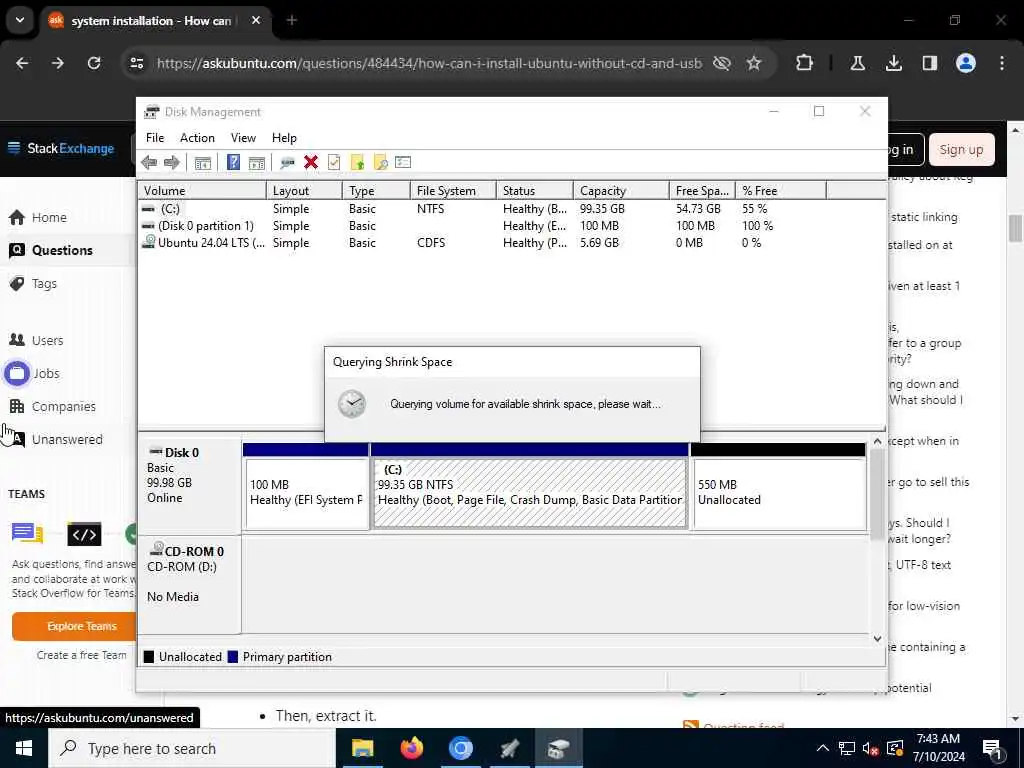Click the red X Delete toolbar icon
The image size is (1024, 768).
coord(311,162)
